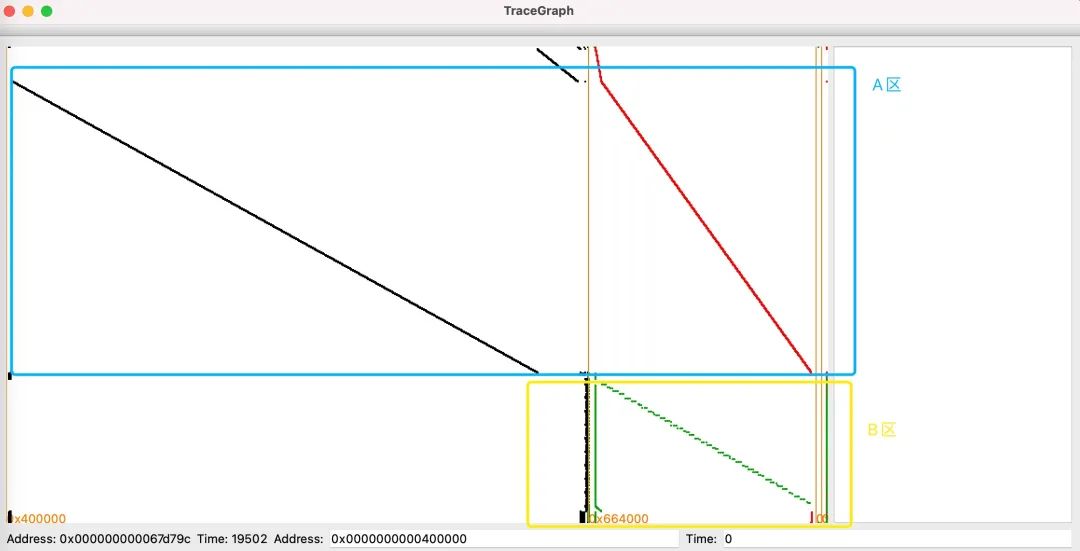Click the 0x664000 address label

pyautogui.click(x=620, y=519)
